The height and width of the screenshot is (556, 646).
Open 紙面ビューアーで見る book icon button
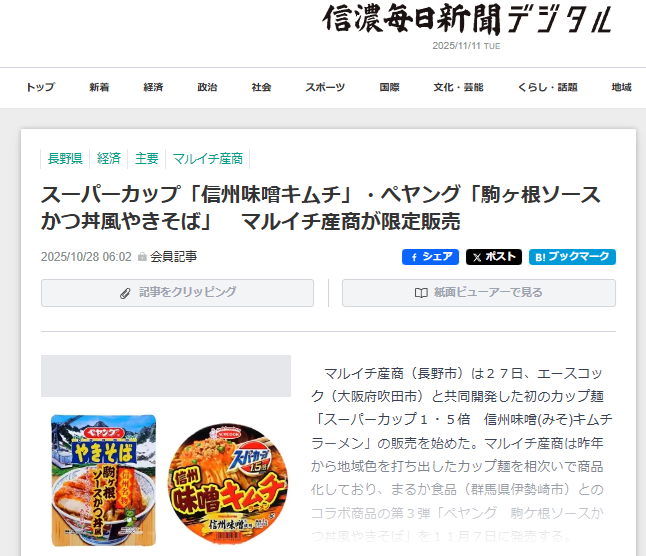pos(479,293)
